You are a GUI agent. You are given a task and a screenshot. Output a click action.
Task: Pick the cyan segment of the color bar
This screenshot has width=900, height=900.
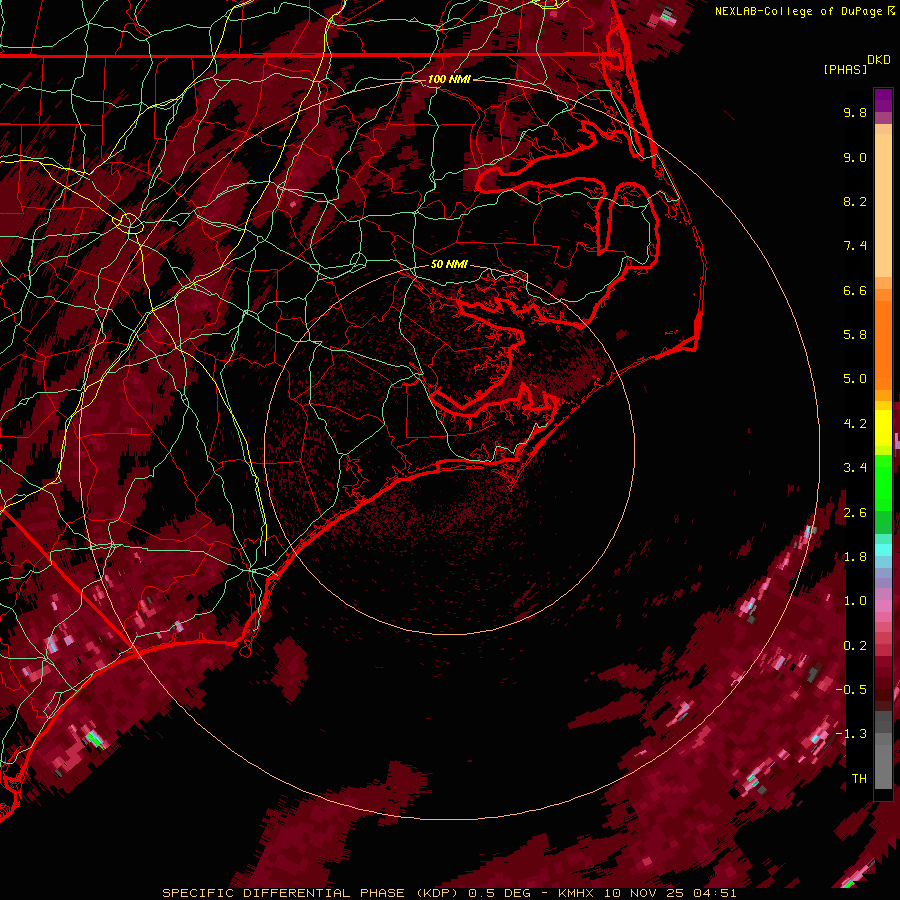click(883, 550)
